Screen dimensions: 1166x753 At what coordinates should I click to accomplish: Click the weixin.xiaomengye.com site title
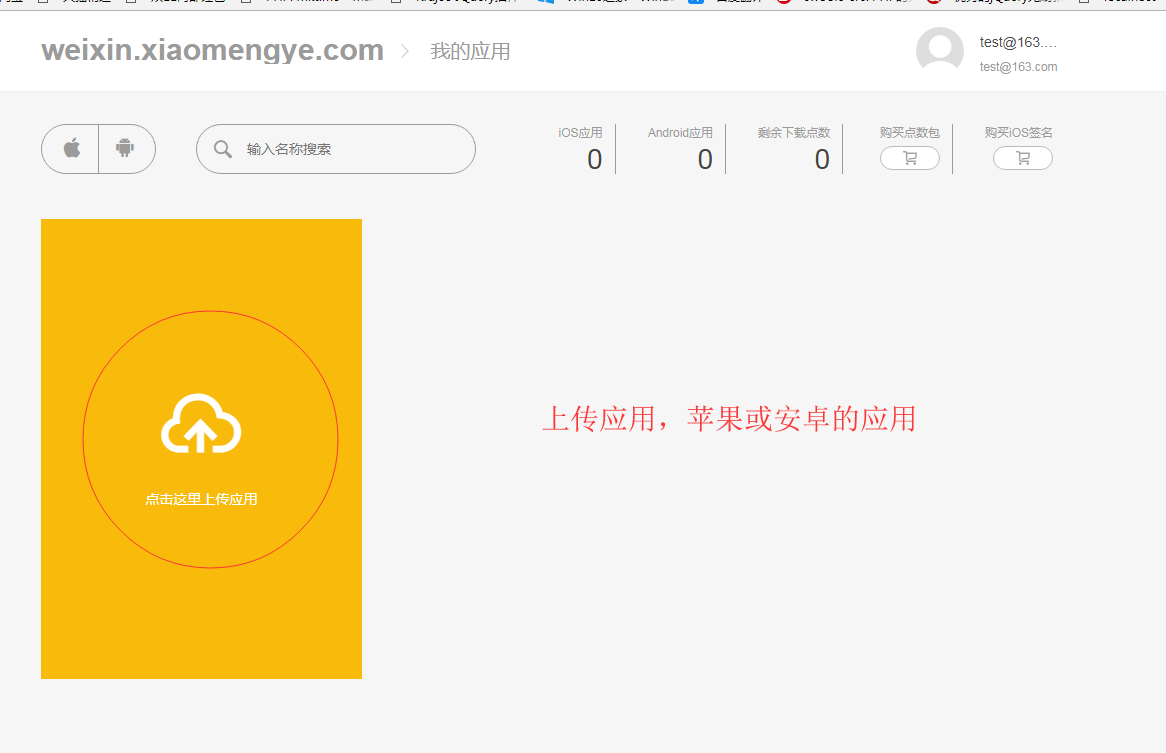click(x=213, y=51)
